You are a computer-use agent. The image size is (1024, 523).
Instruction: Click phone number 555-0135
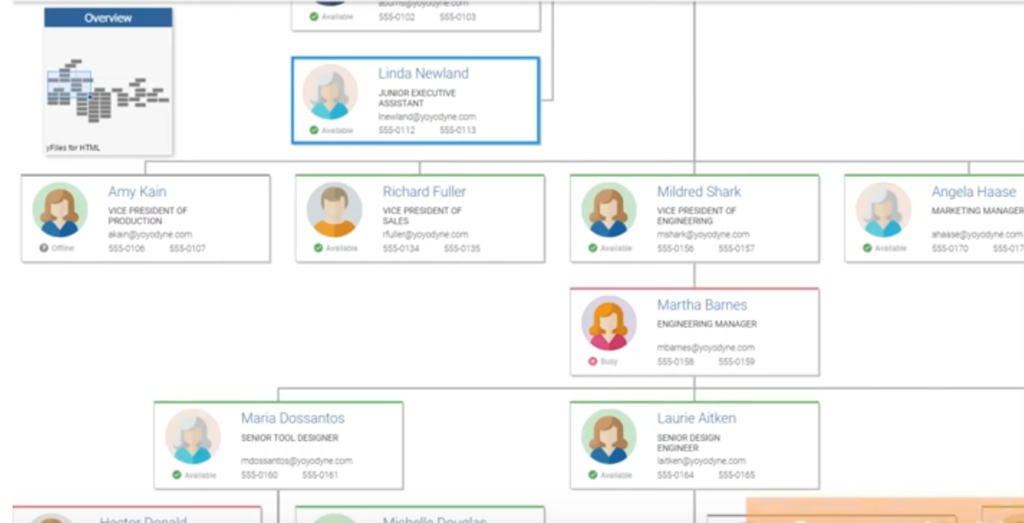click(x=462, y=248)
